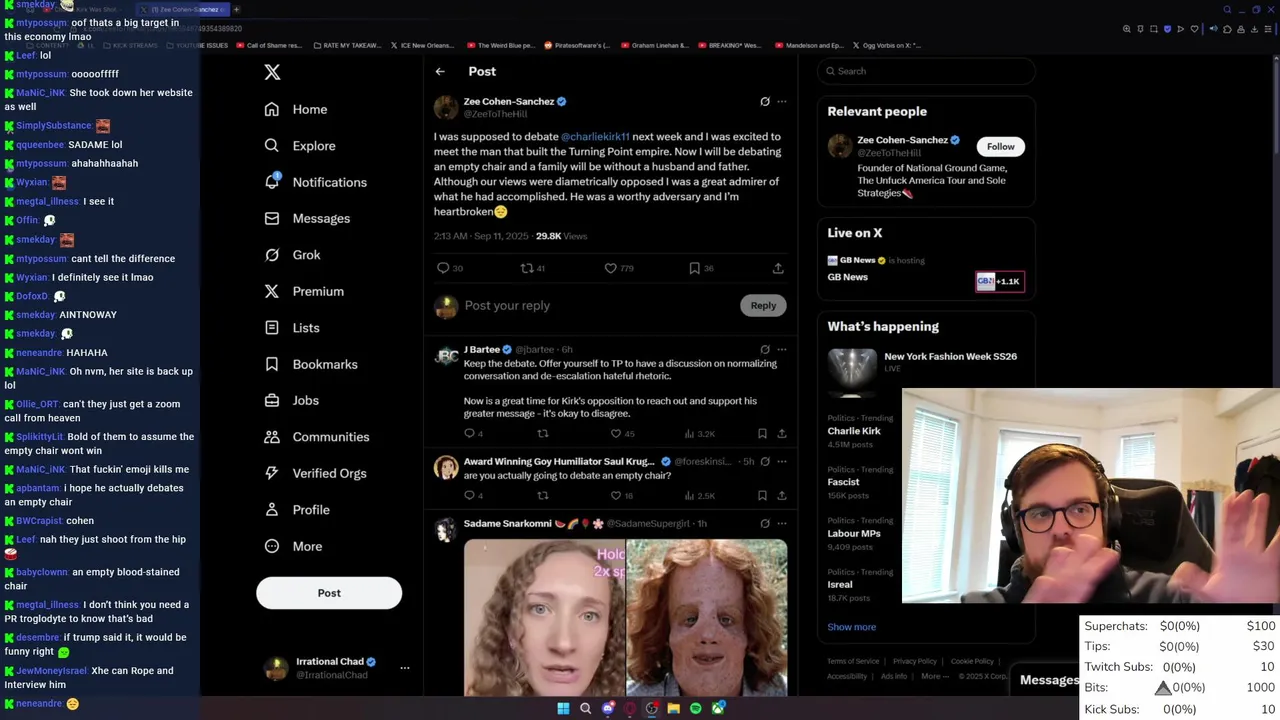Click Show more under trends
Viewport: 1280px width, 720px height.
[851, 627]
